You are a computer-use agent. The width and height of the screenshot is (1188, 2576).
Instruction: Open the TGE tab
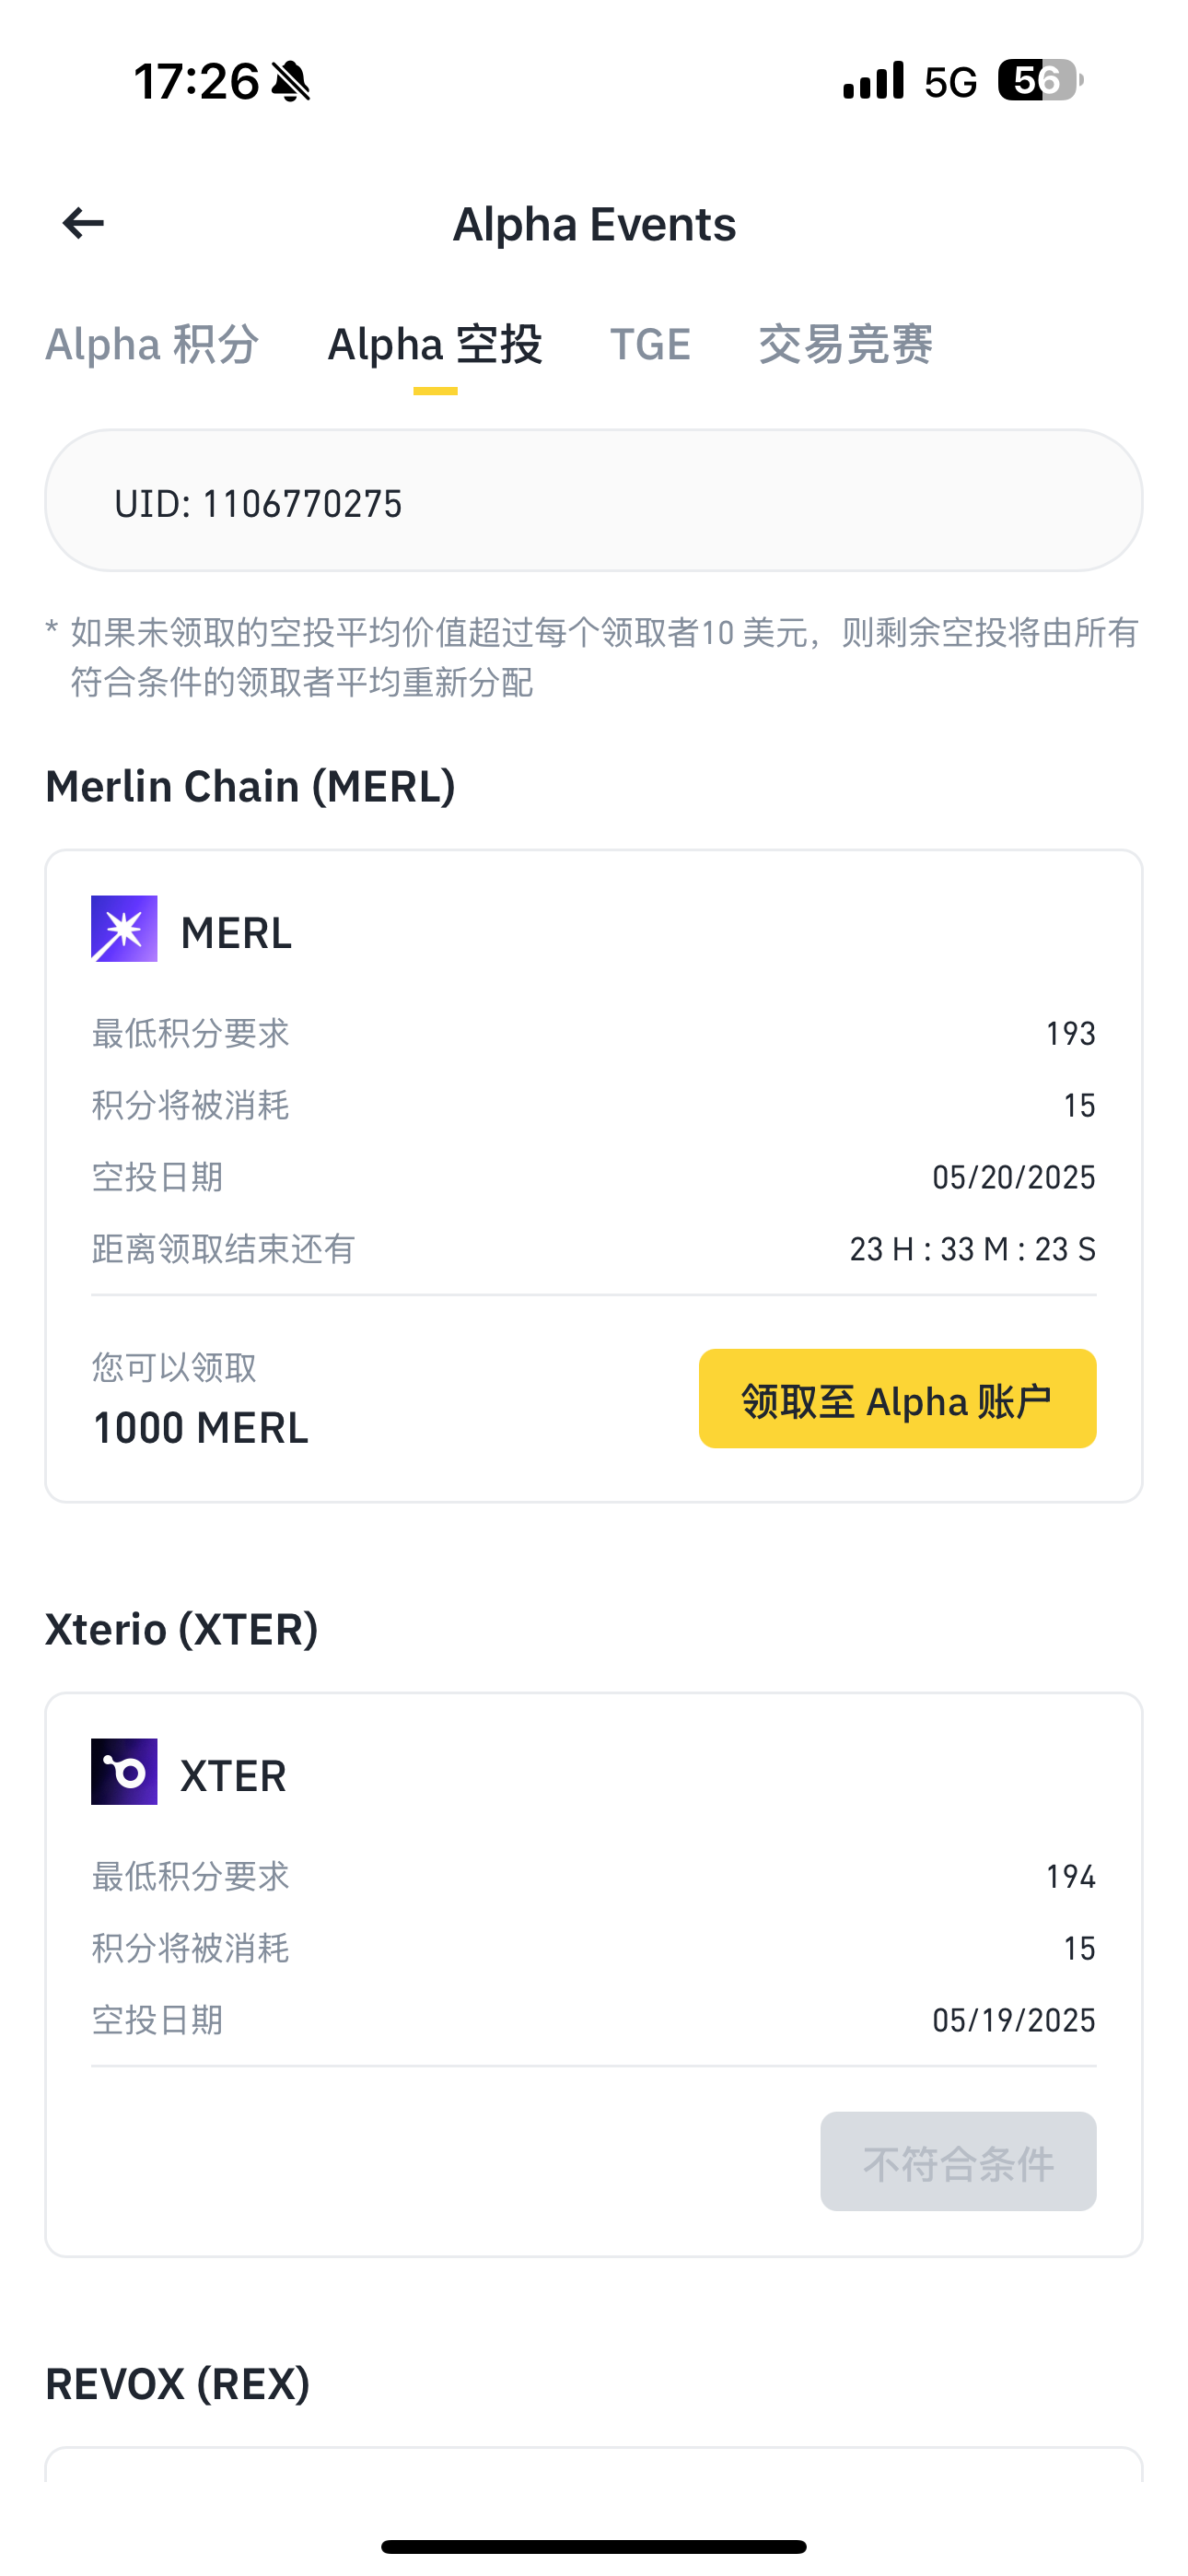[x=650, y=345]
